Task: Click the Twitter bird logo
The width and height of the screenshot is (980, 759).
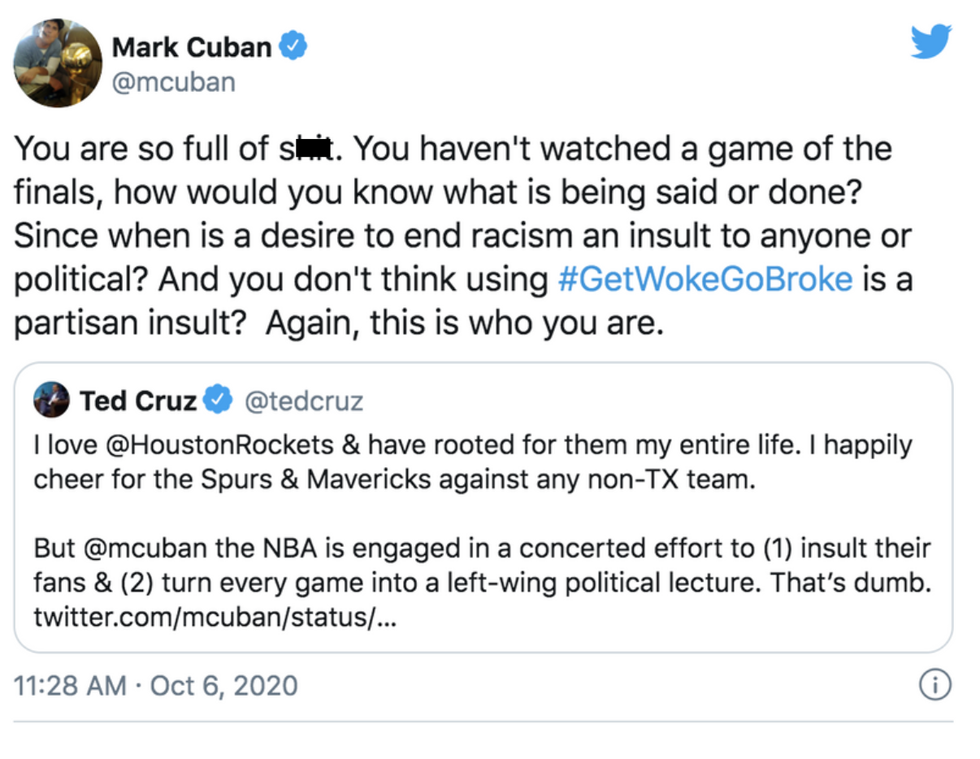Action: point(930,41)
